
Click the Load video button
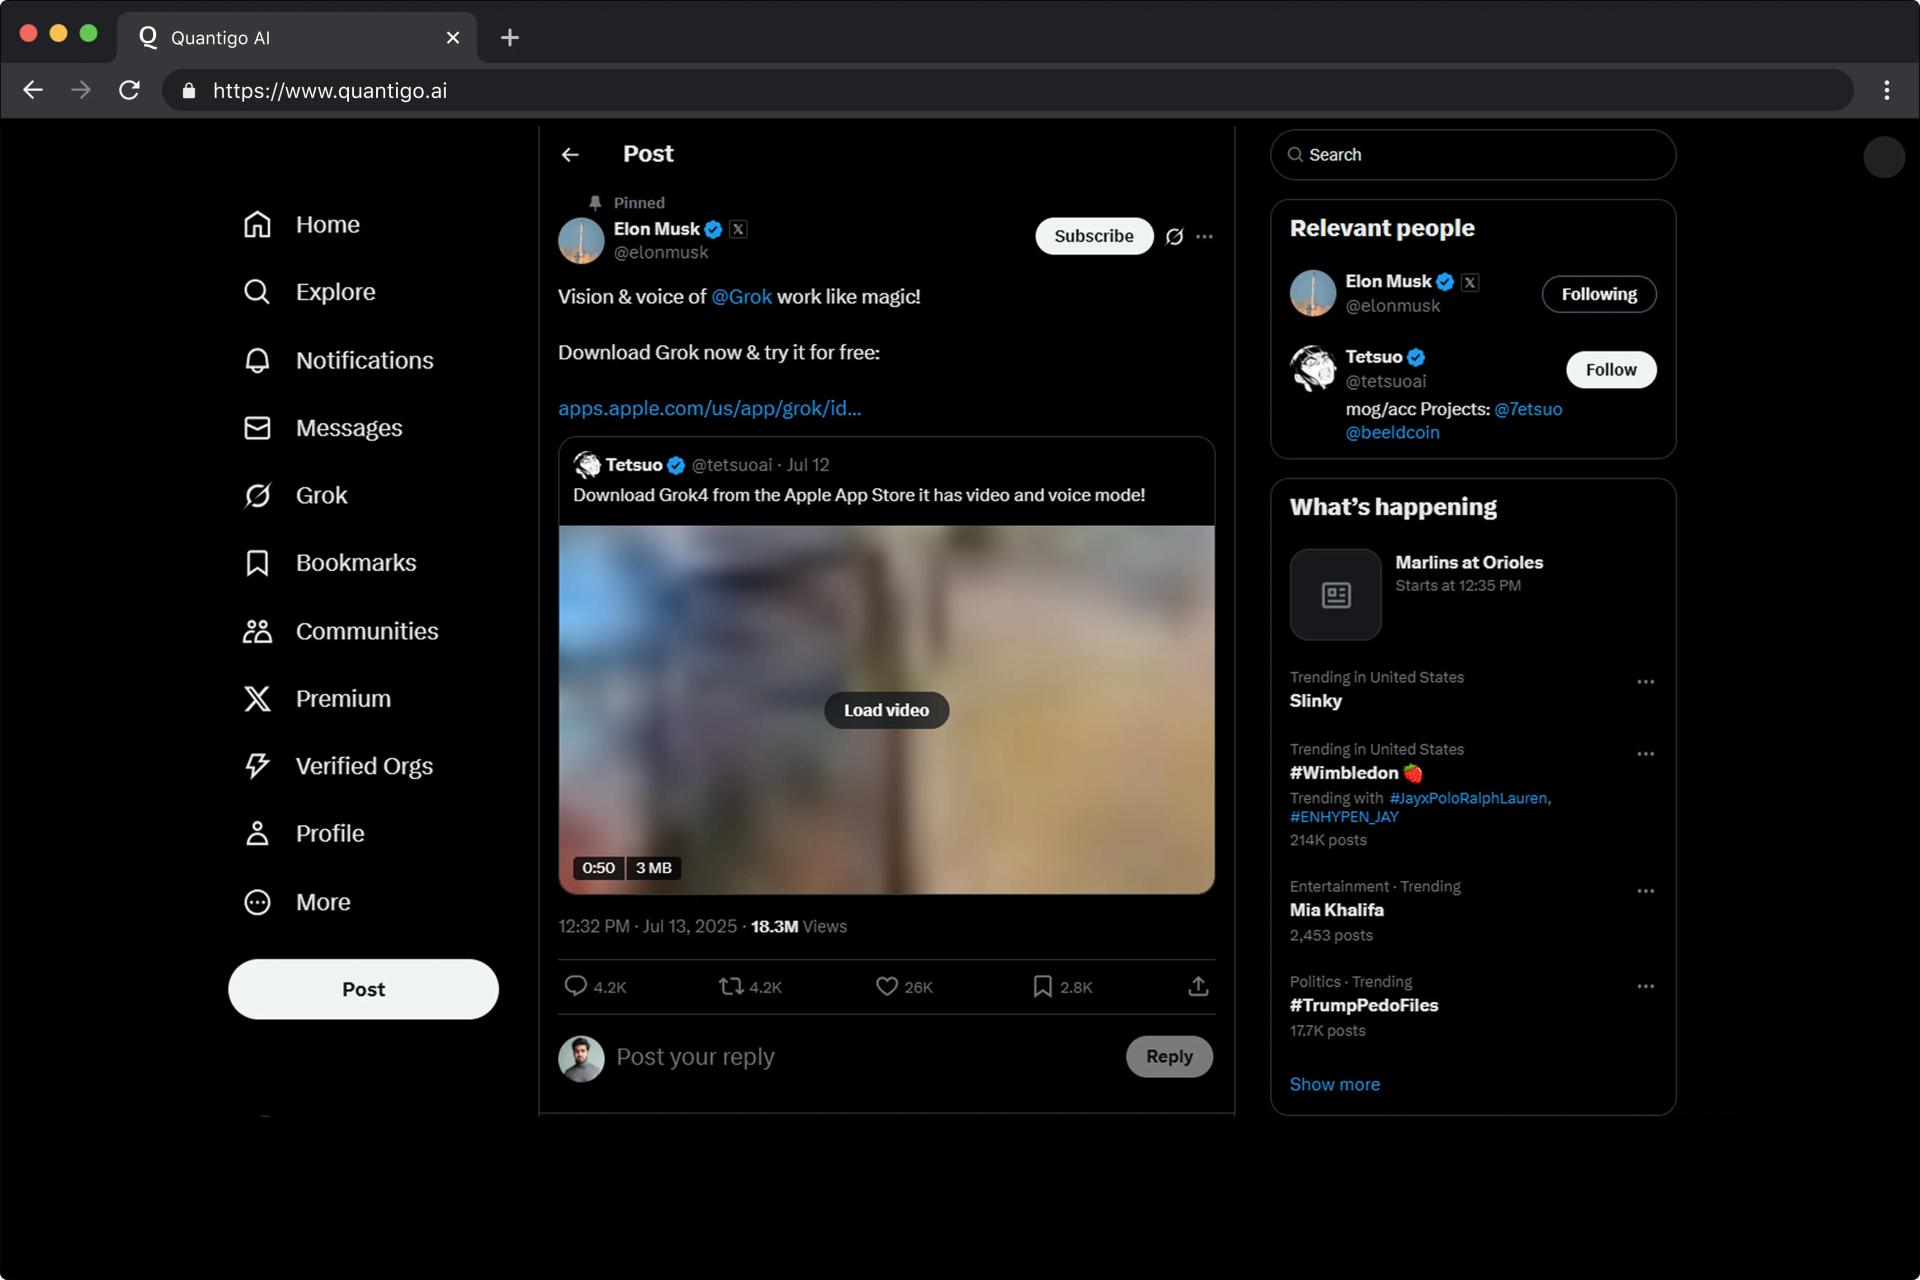tap(886, 710)
